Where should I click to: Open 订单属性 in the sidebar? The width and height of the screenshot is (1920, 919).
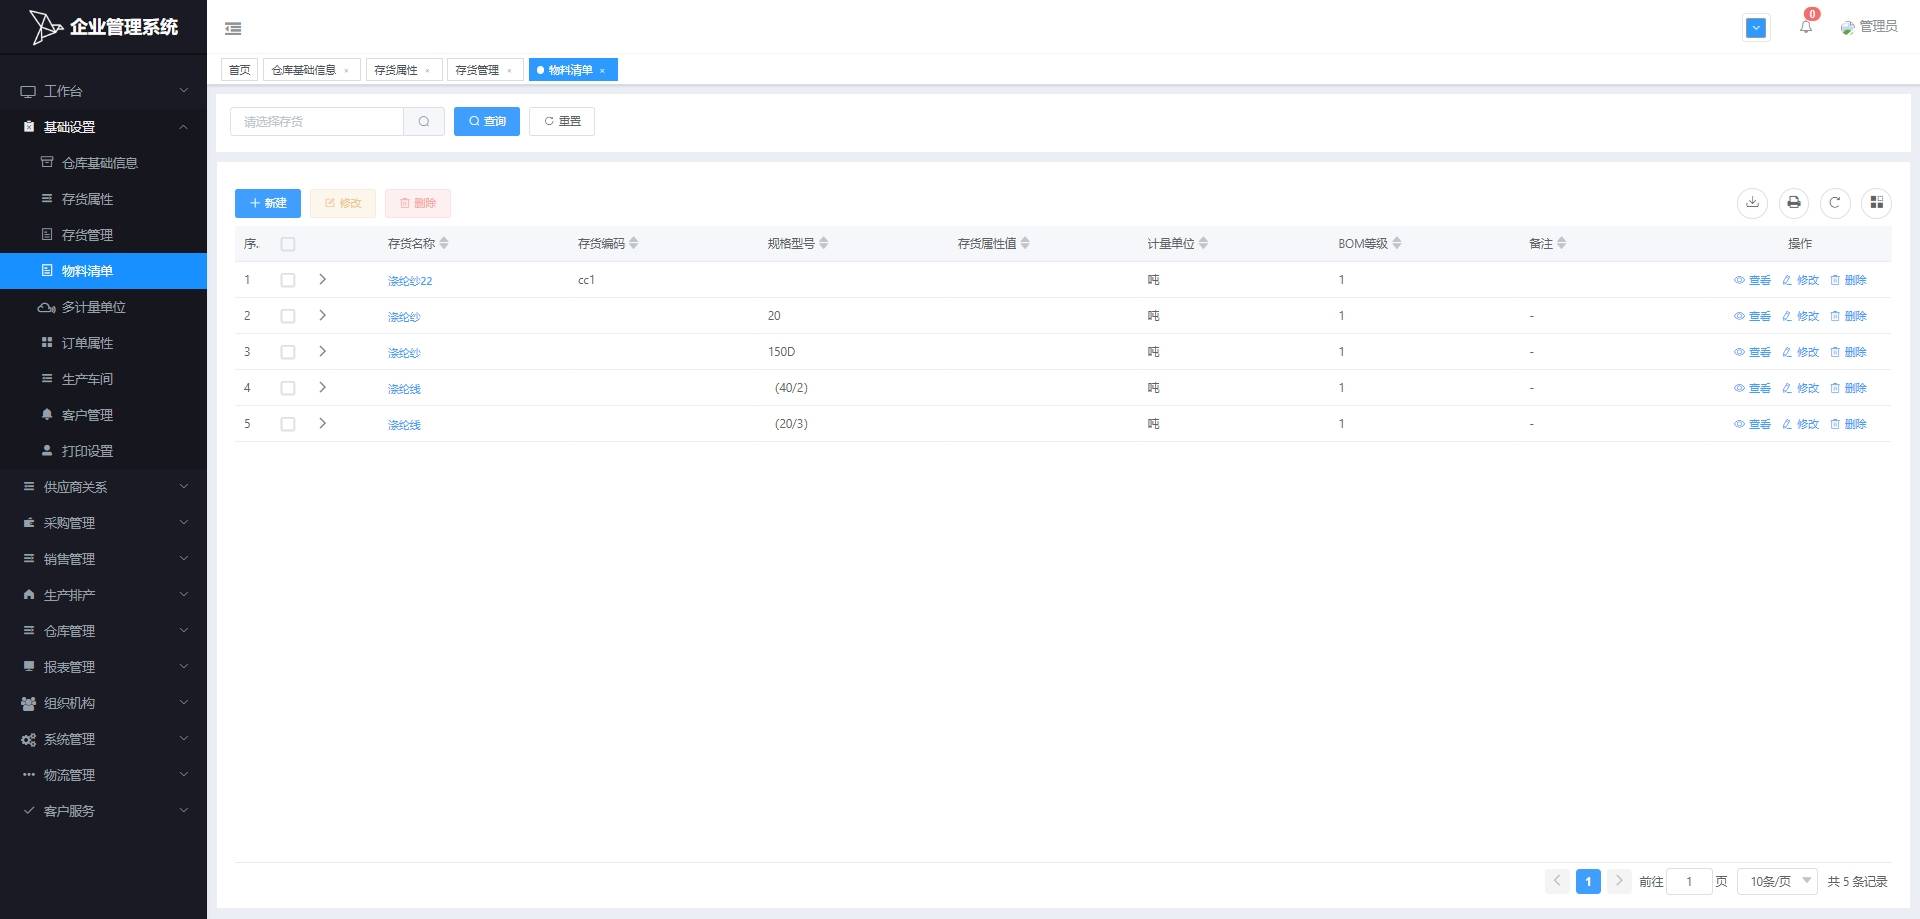pyautogui.click(x=103, y=343)
